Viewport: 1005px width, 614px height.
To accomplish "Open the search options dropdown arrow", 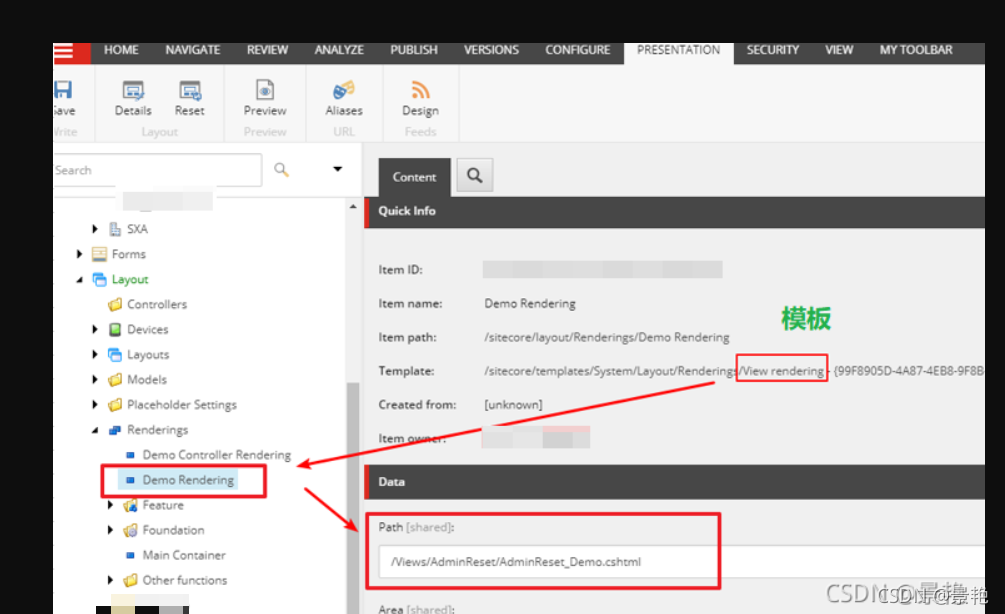I will tap(337, 169).
